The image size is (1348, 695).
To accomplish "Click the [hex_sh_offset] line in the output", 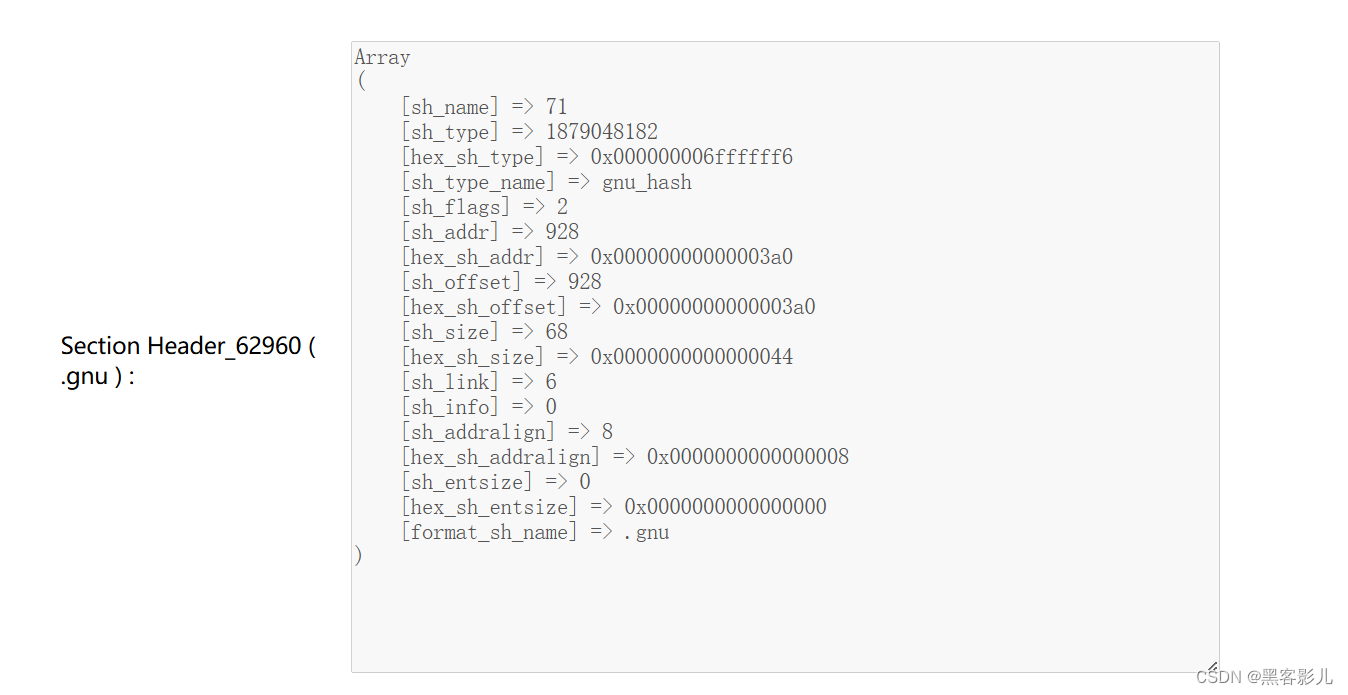I will (x=608, y=307).
